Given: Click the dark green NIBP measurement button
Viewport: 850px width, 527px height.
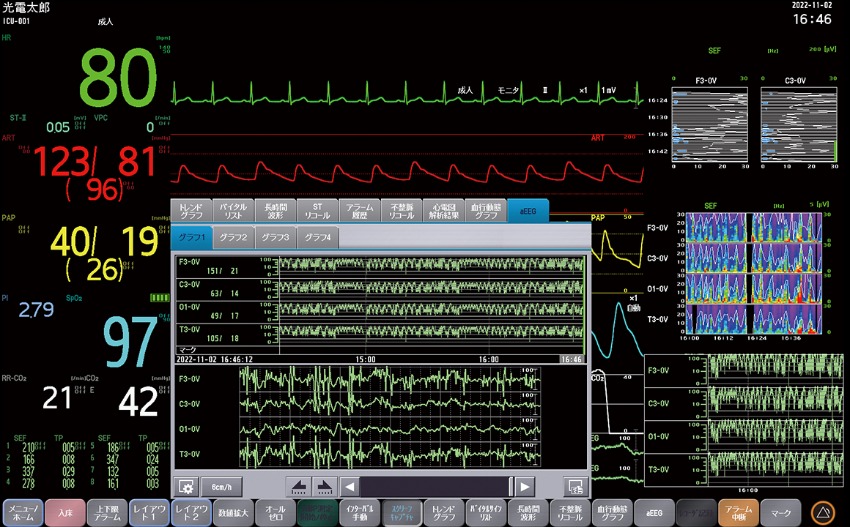Looking at the screenshot, I should (318, 512).
